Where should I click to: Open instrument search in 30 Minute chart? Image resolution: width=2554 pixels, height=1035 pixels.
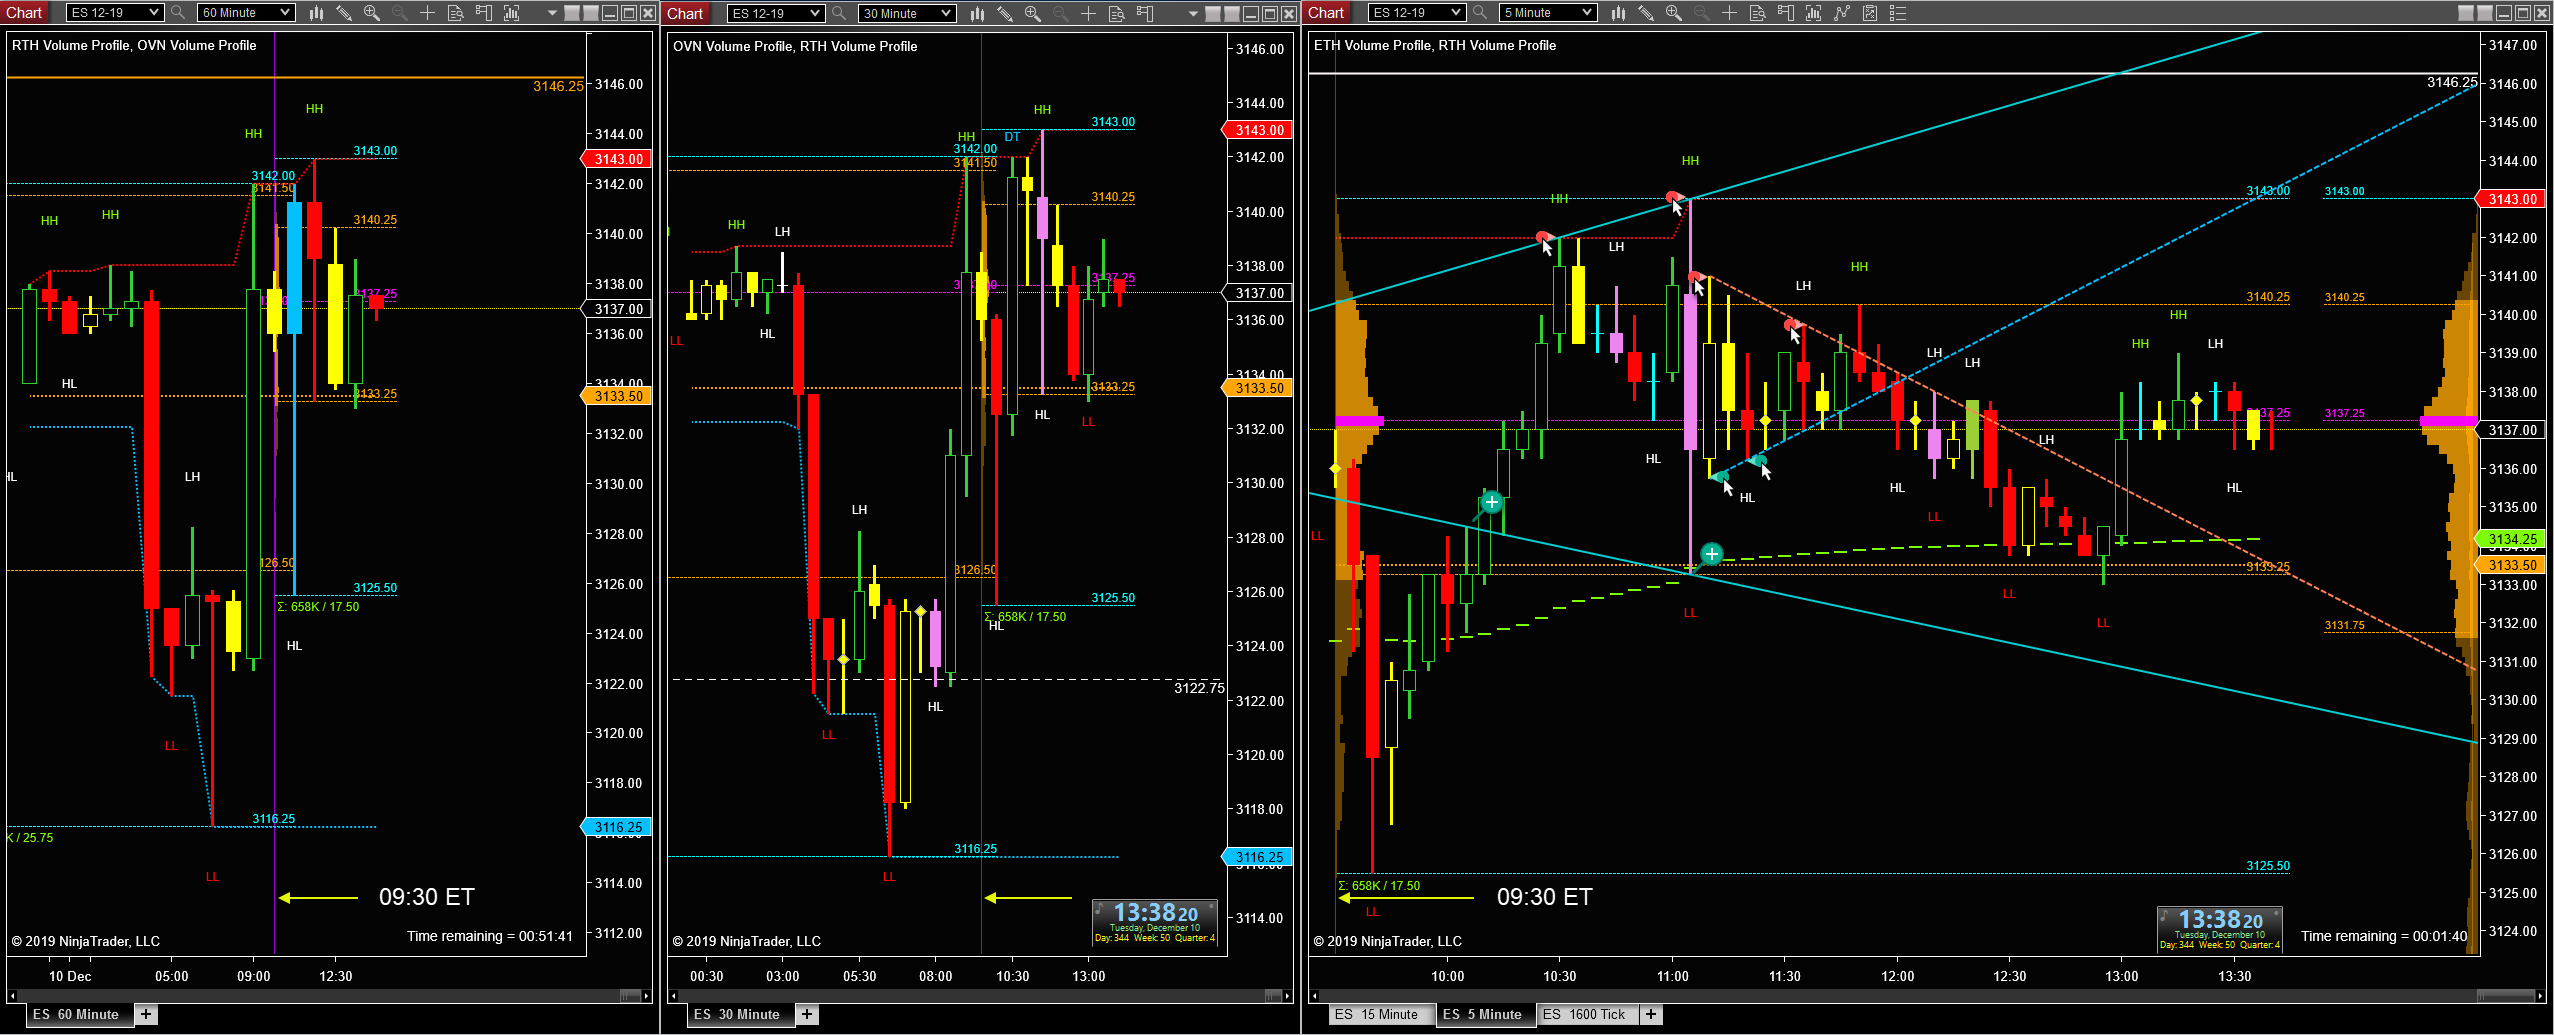839,13
